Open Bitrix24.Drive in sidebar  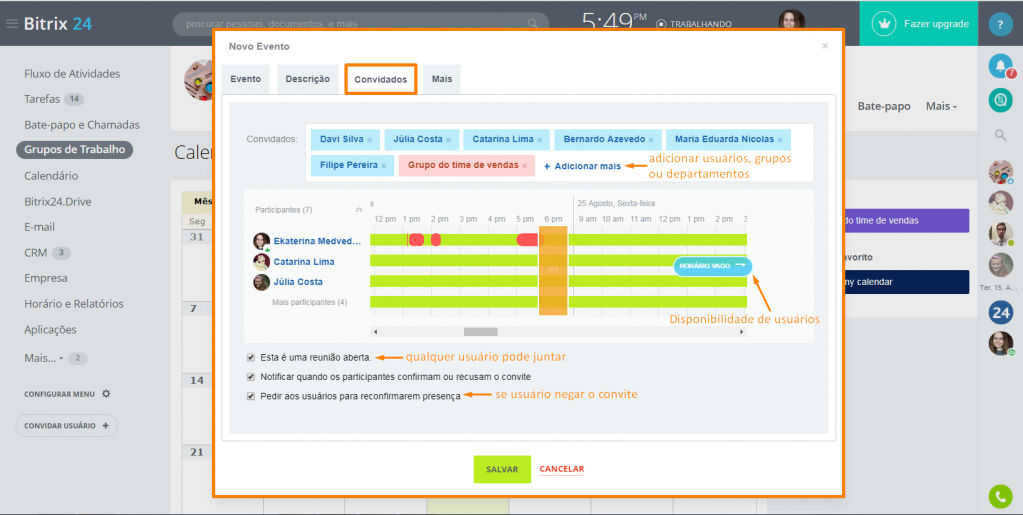click(x=57, y=202)
